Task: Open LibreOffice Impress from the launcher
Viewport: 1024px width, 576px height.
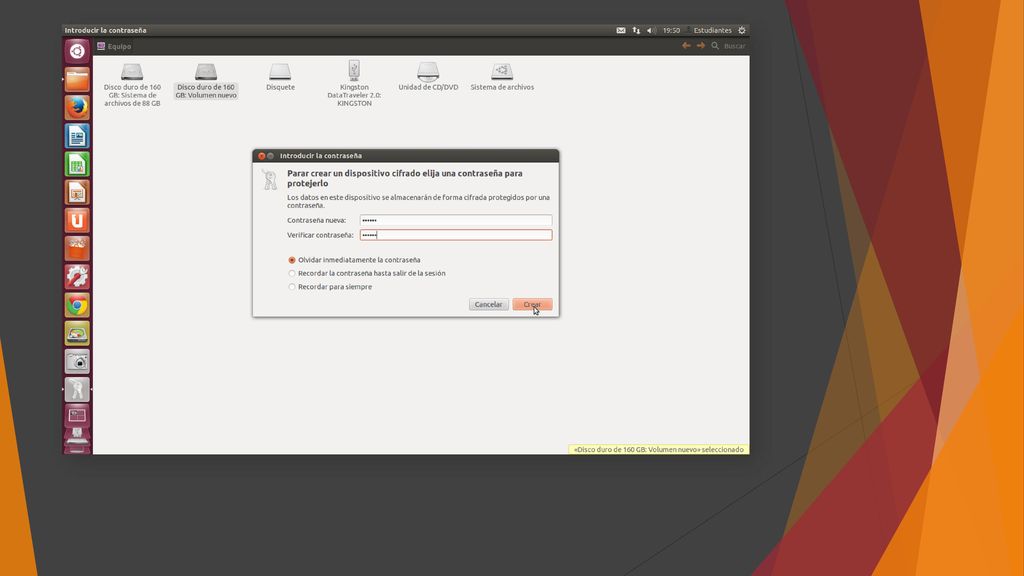Action: [77, 192]
